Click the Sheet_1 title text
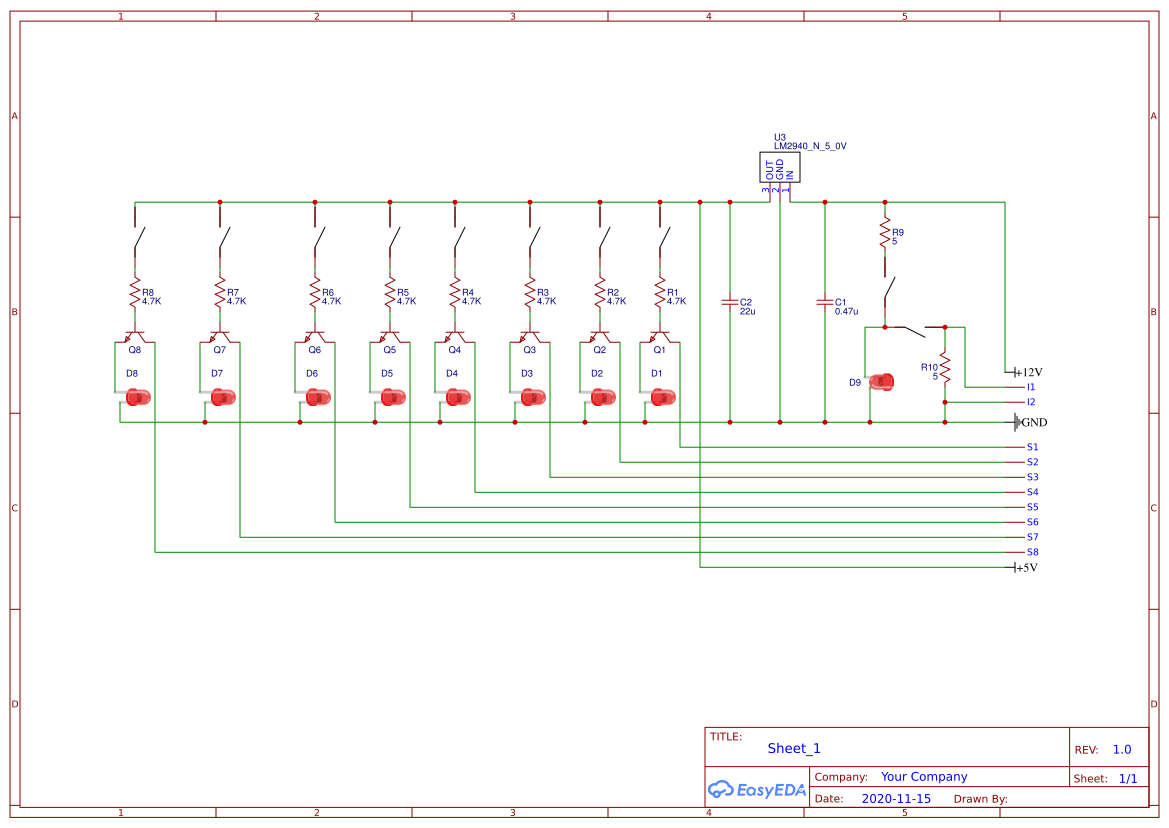 [x=794, y=748]
